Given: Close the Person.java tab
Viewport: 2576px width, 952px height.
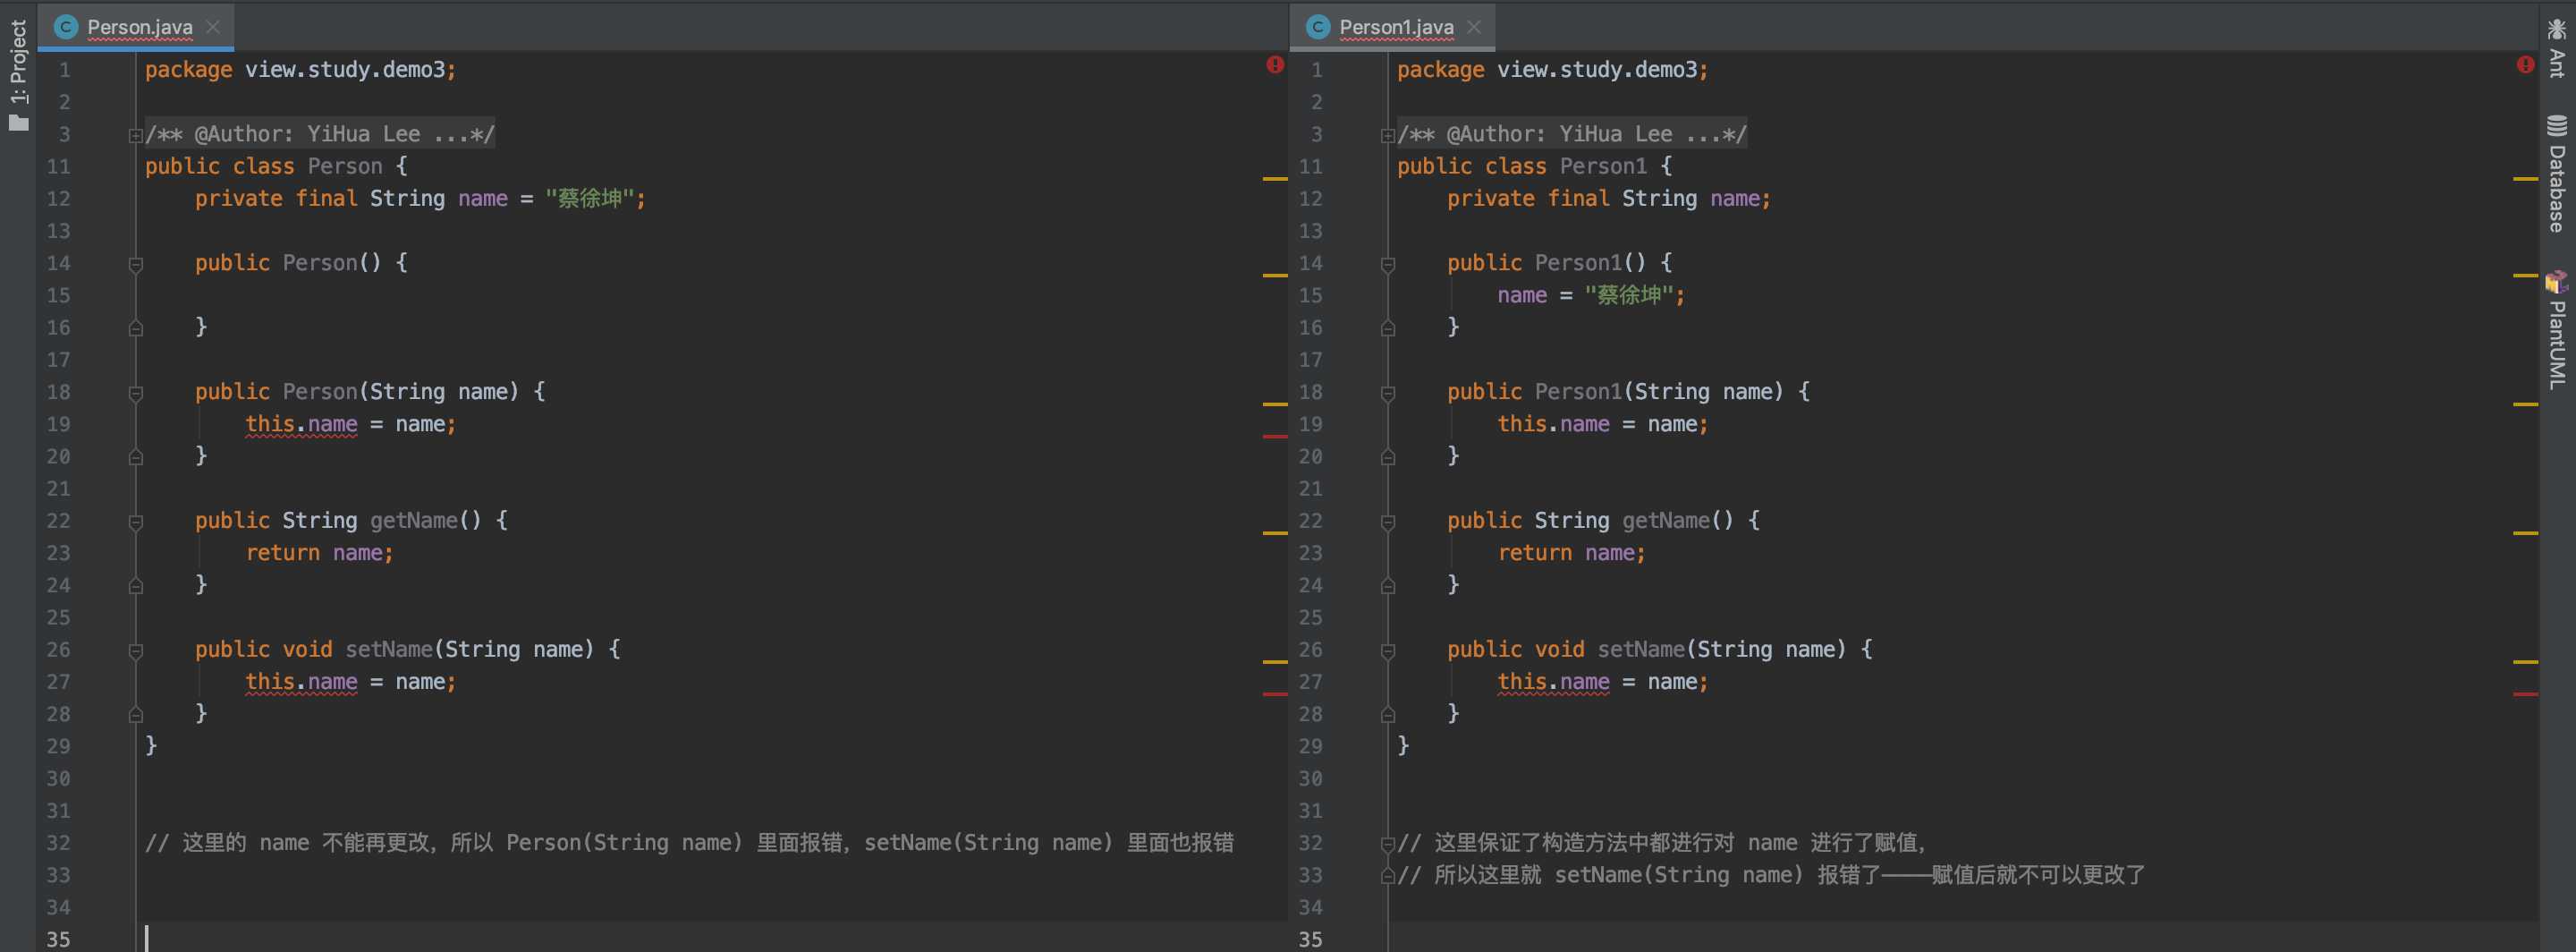Looking at the screenshot, I should (213, 27).
